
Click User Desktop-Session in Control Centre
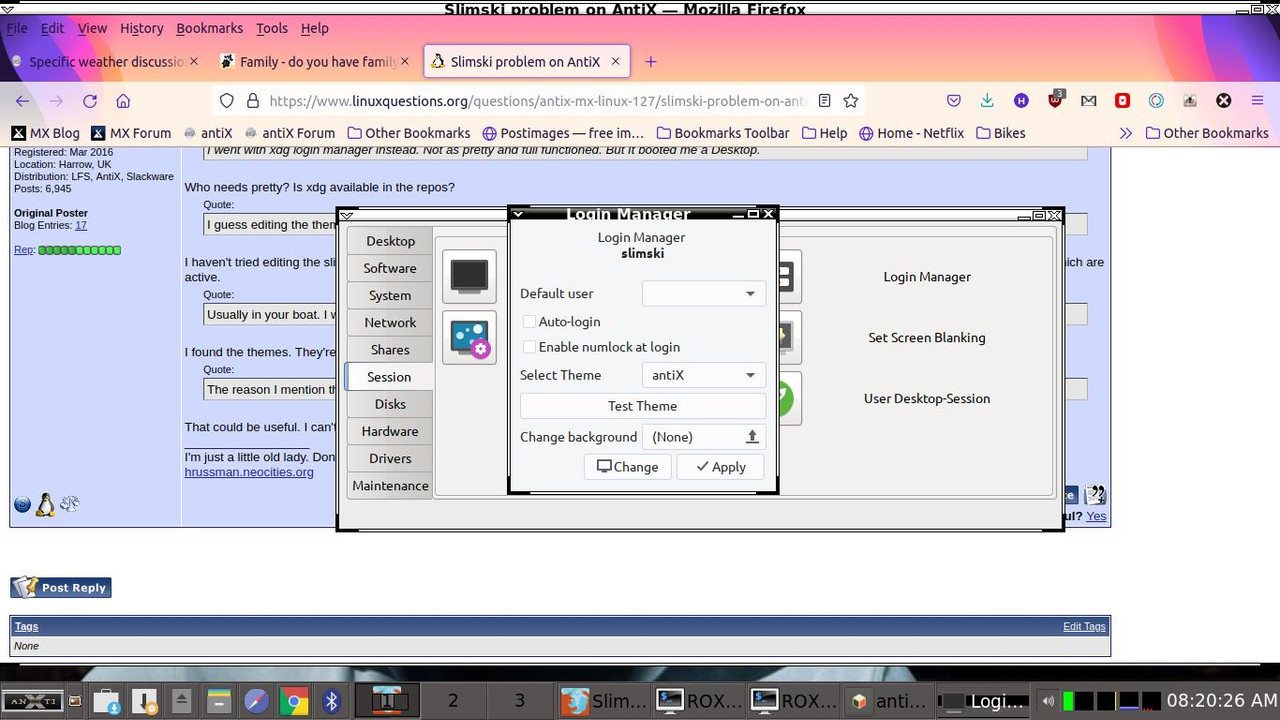[x=927, y=398]
